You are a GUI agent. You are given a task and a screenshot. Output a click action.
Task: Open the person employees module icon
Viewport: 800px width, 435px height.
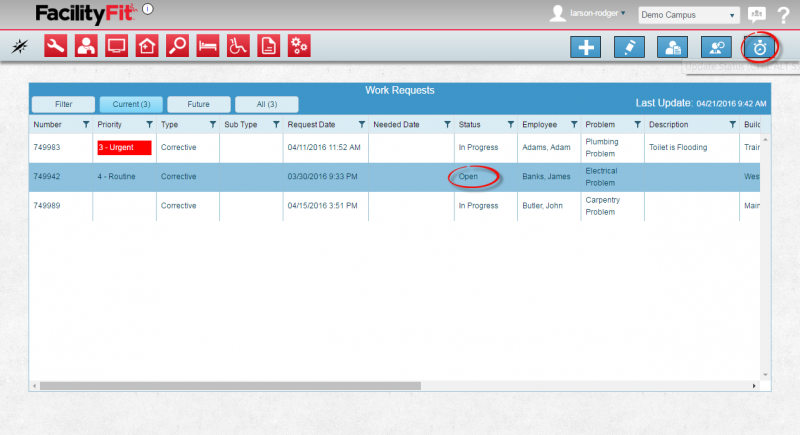point(86,46)
